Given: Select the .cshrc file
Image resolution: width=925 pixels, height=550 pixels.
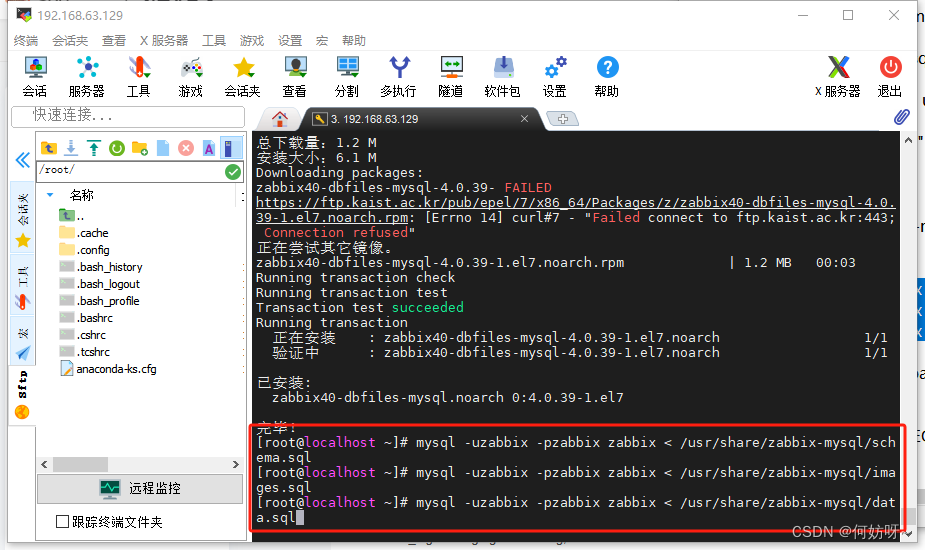Looking at the screenshot, I should click(x=83, y=335).
